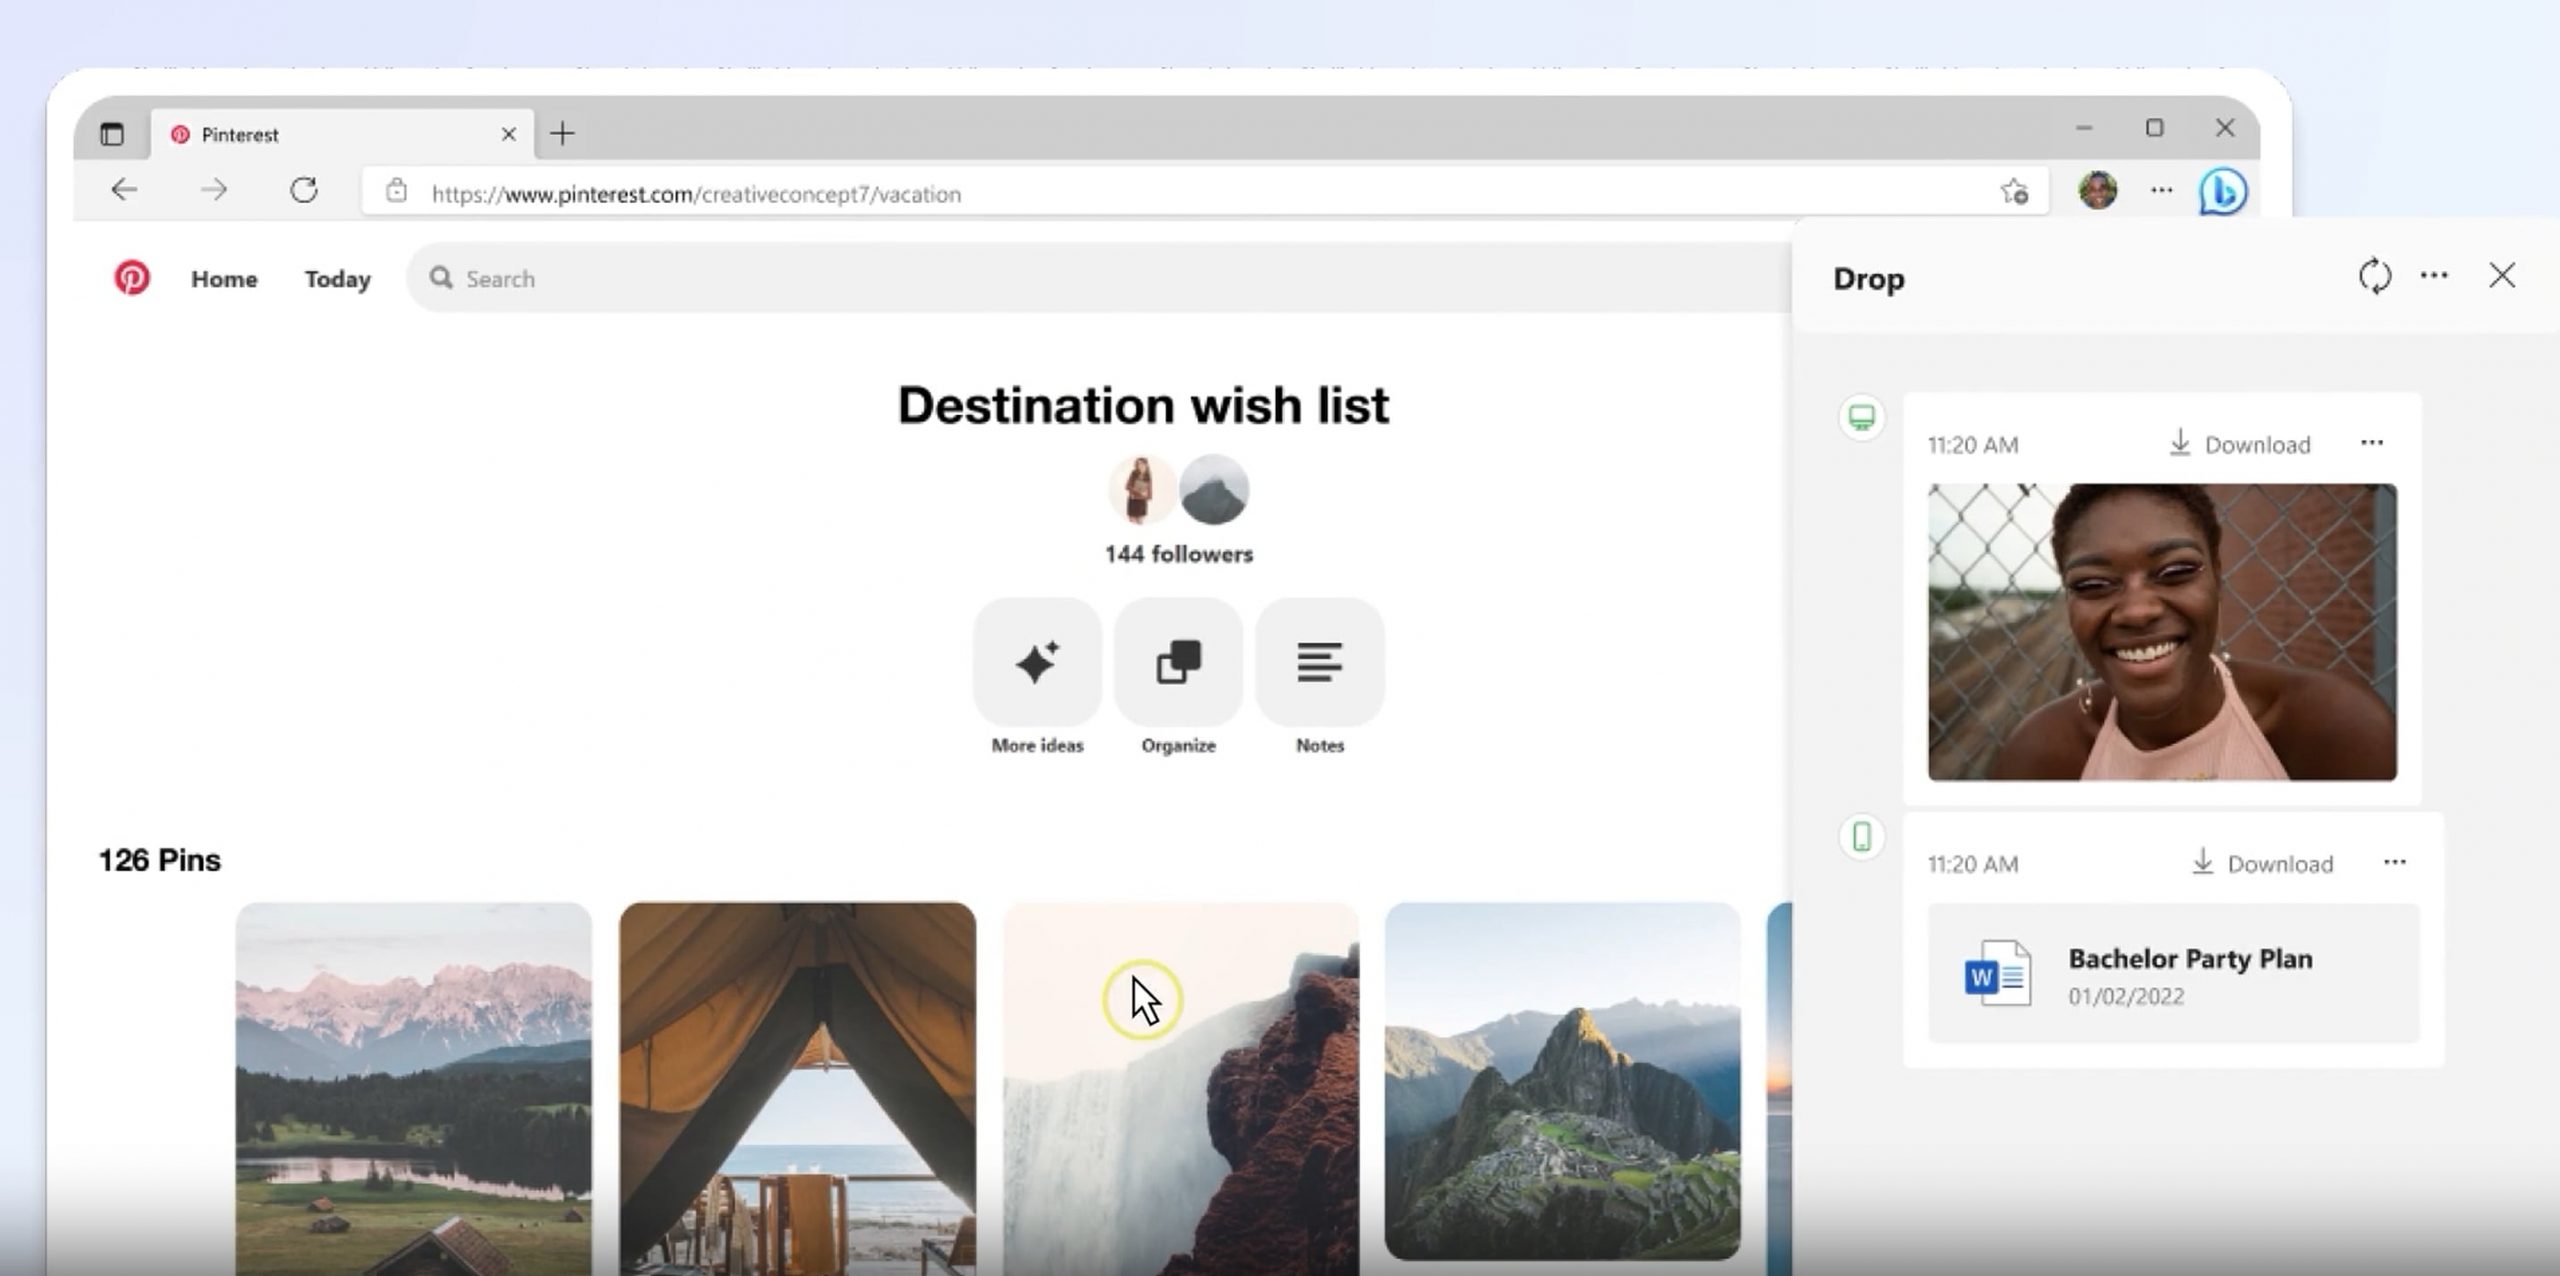
Task: Reload the page with refresh button
Action: [x=304, y=190]
